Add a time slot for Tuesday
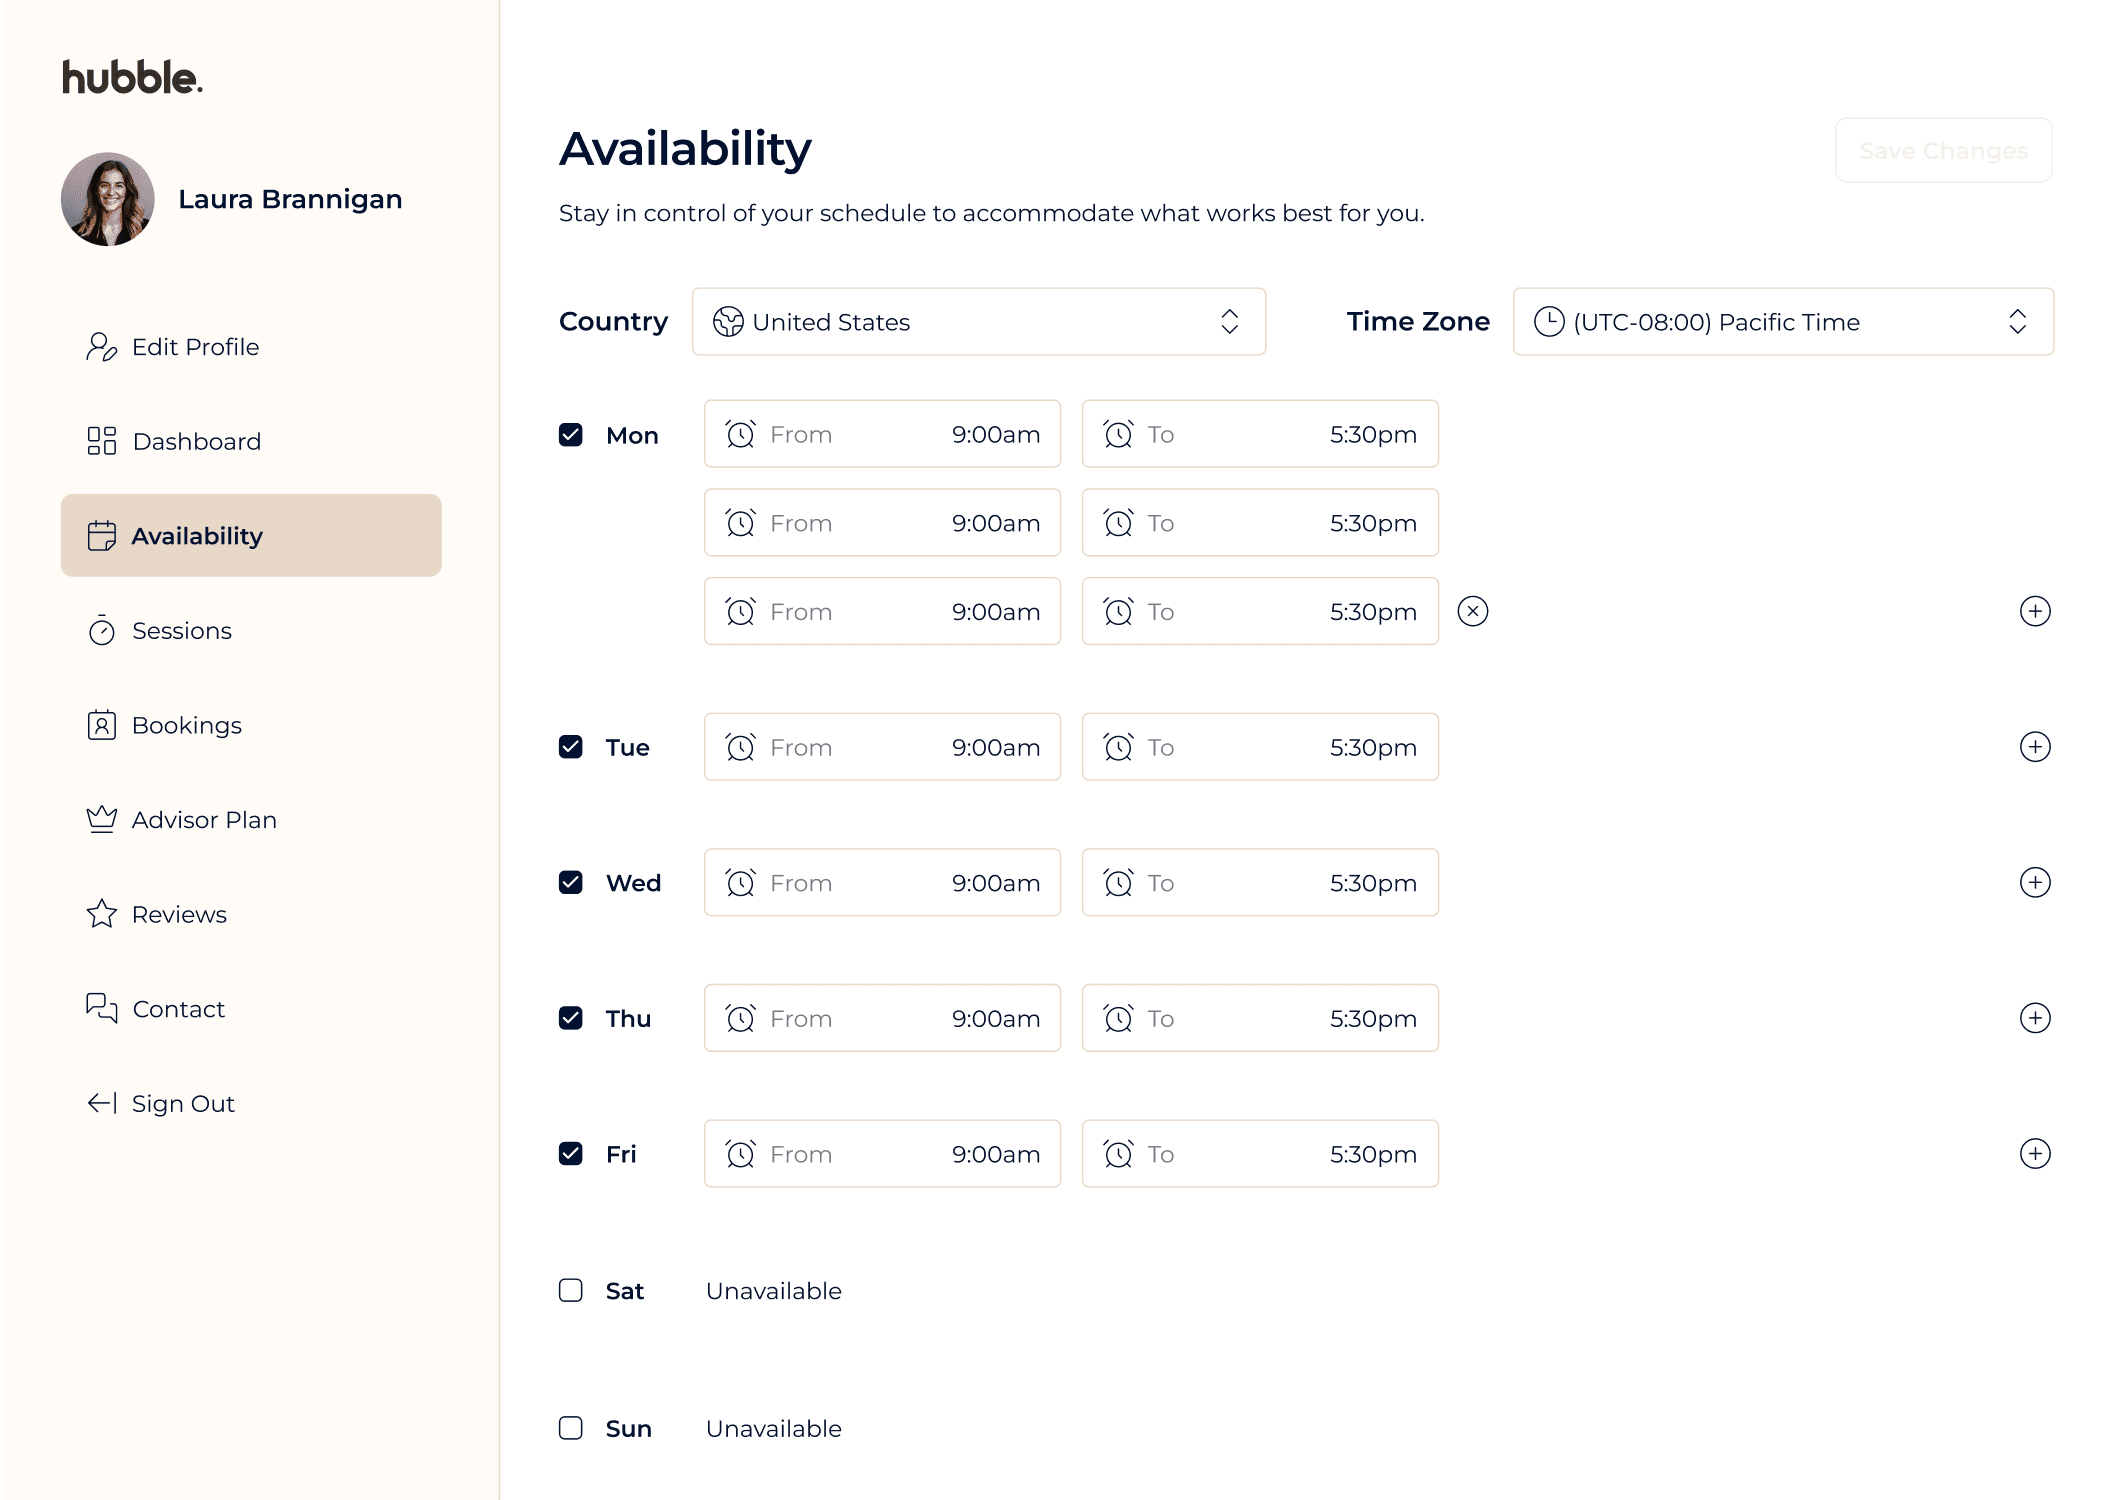Screen dimensions: 2111x1500 coord(2034,747)
